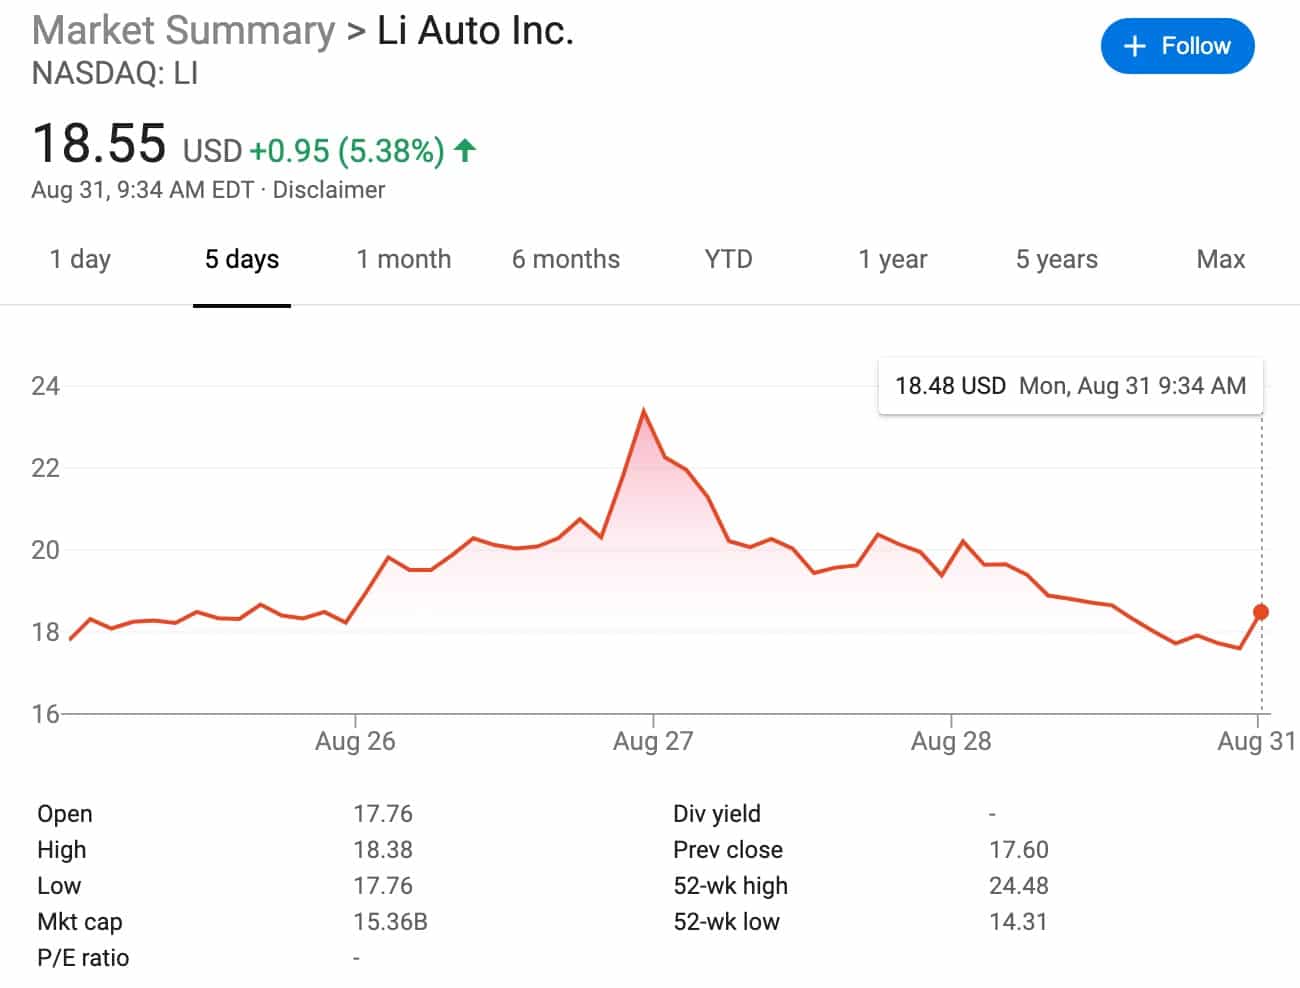
Task: Click the 52-wk high value 24.48
Action: tap(1019, 885)
